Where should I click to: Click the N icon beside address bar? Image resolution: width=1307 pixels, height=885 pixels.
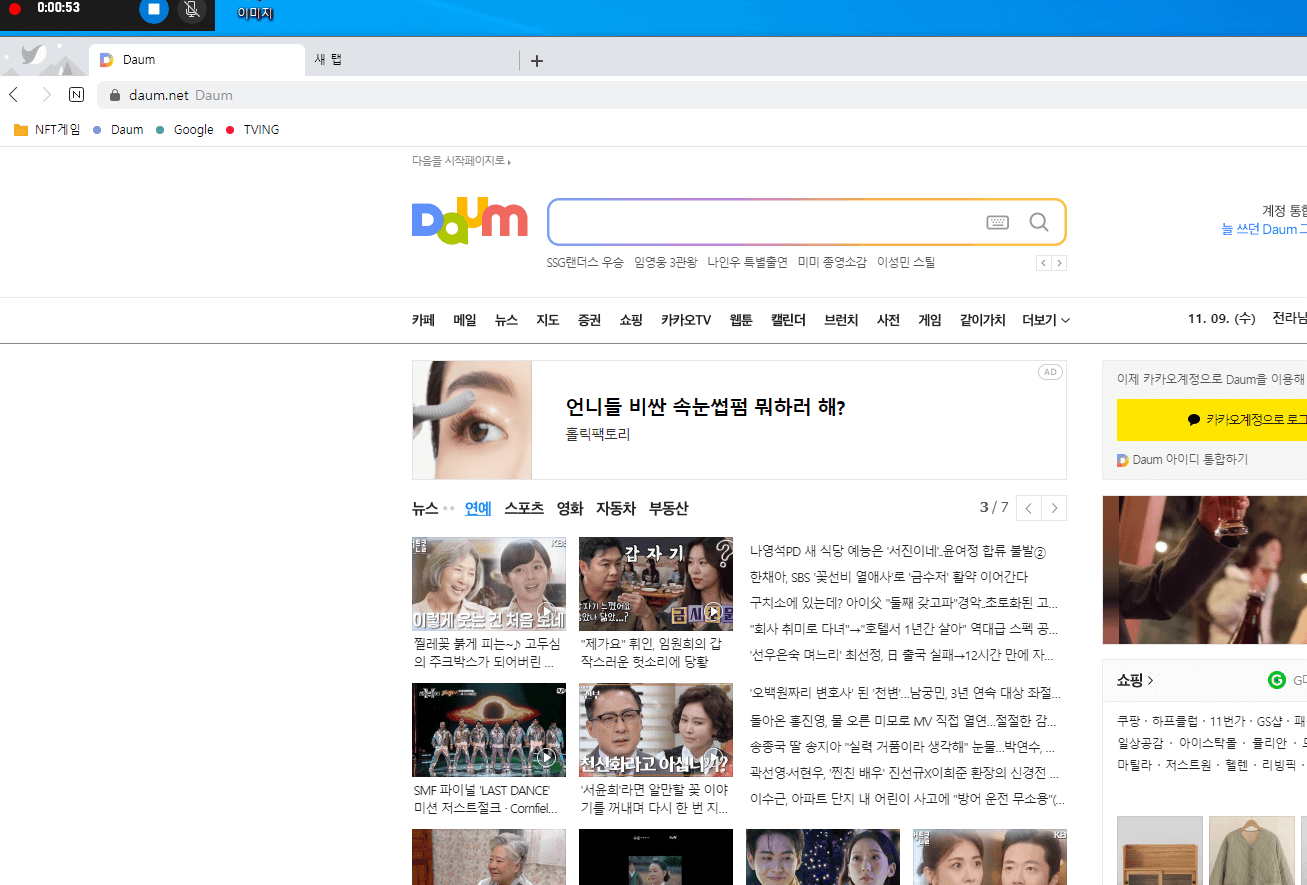point(76,95)
